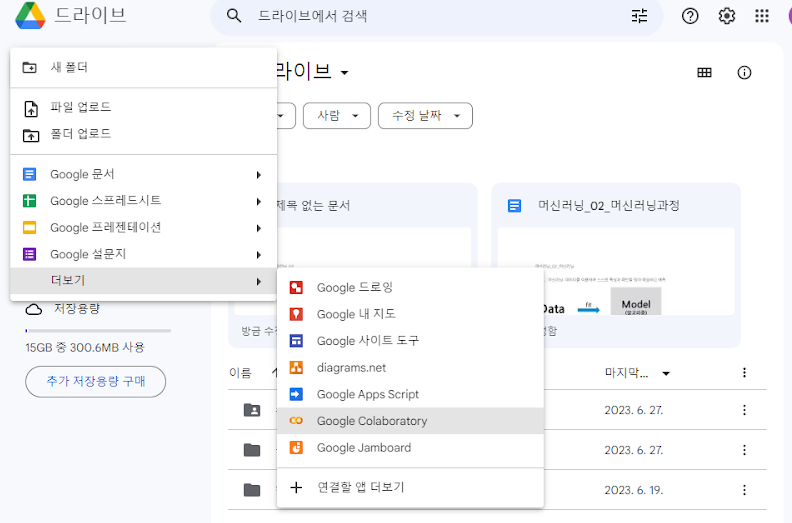792x523 pixels.
Task: Choose 파일 업로드 from the menu
Action: (x=143, y=107)
